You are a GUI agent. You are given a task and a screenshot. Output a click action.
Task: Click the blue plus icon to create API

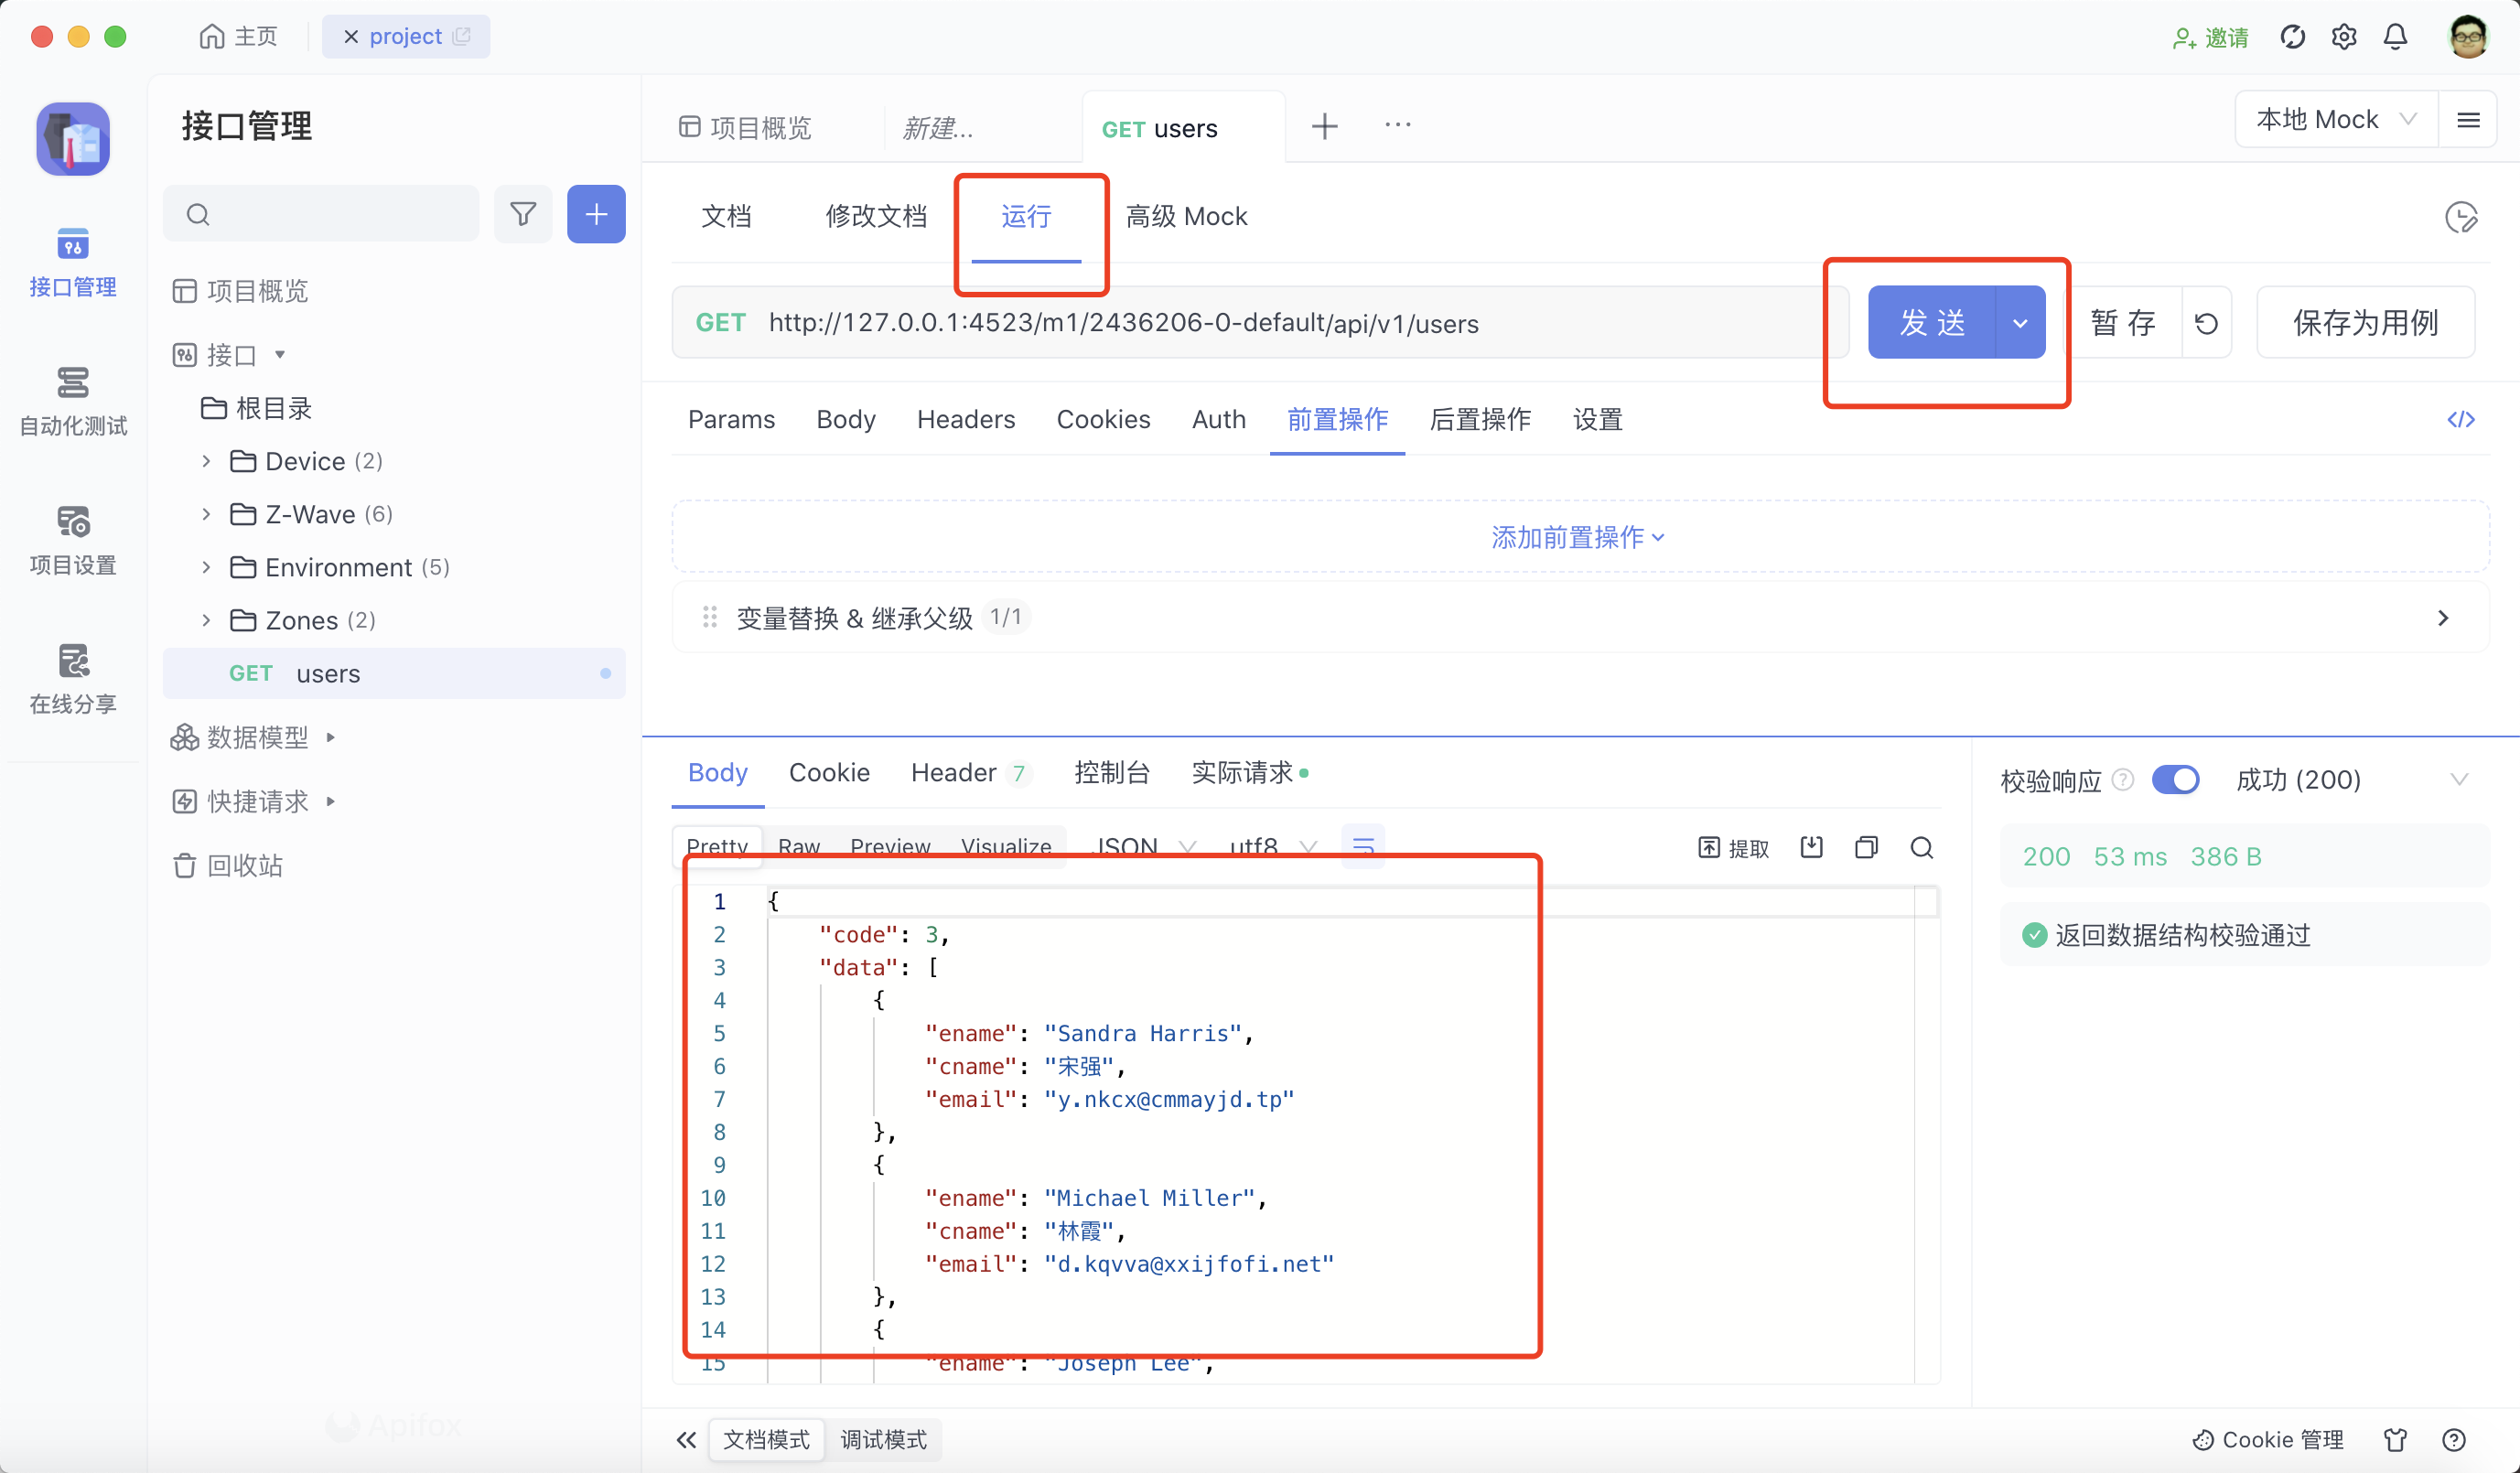pos(595,214)
